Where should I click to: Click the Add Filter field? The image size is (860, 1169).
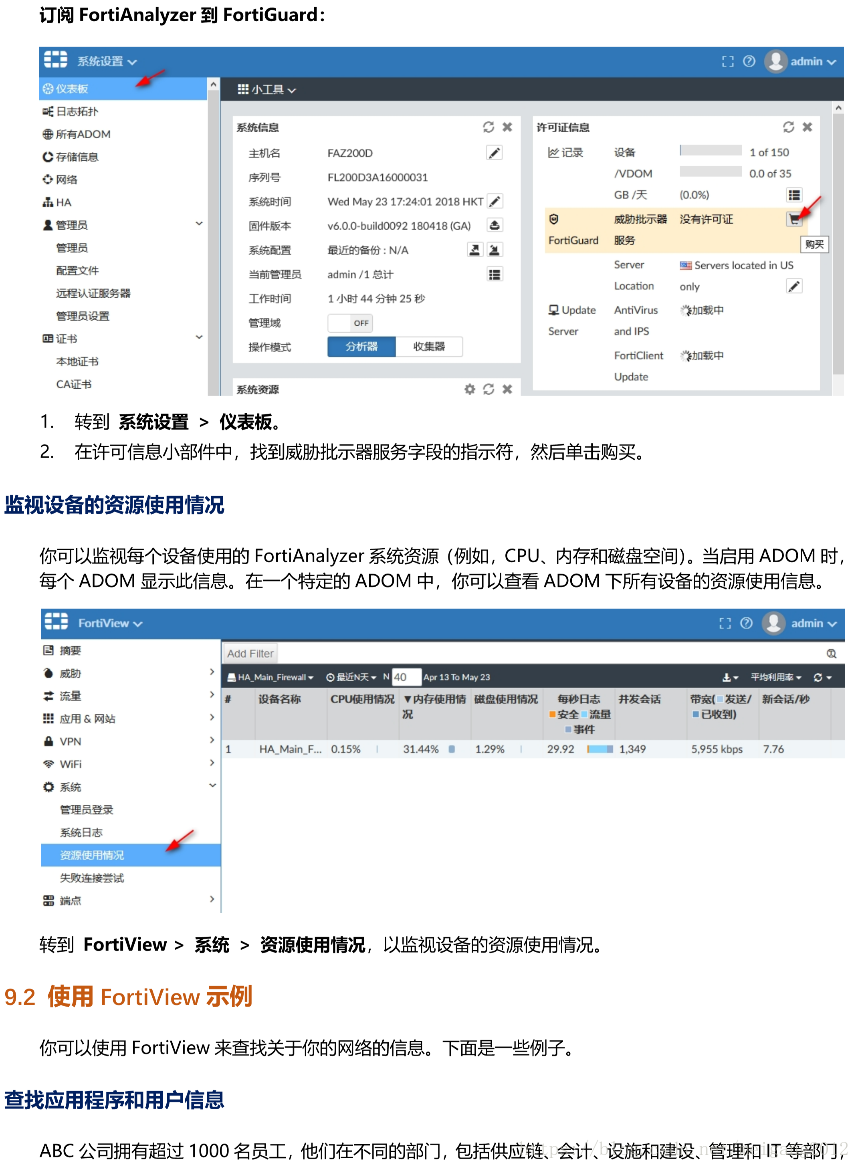pyautogui.click(x=251, y=653)
